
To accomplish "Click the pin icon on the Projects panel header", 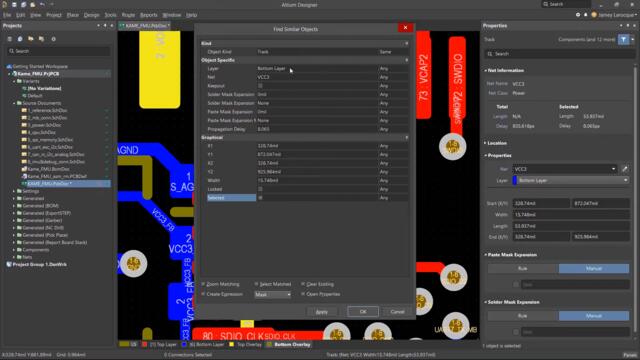I will pyautogui.click(x=105, y=25).
